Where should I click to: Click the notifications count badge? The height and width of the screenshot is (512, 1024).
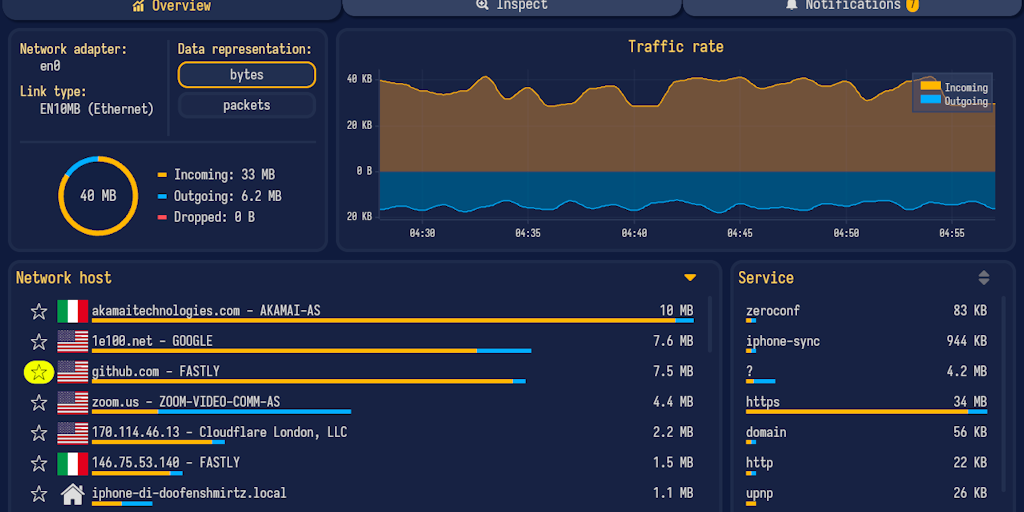point(912,5)
